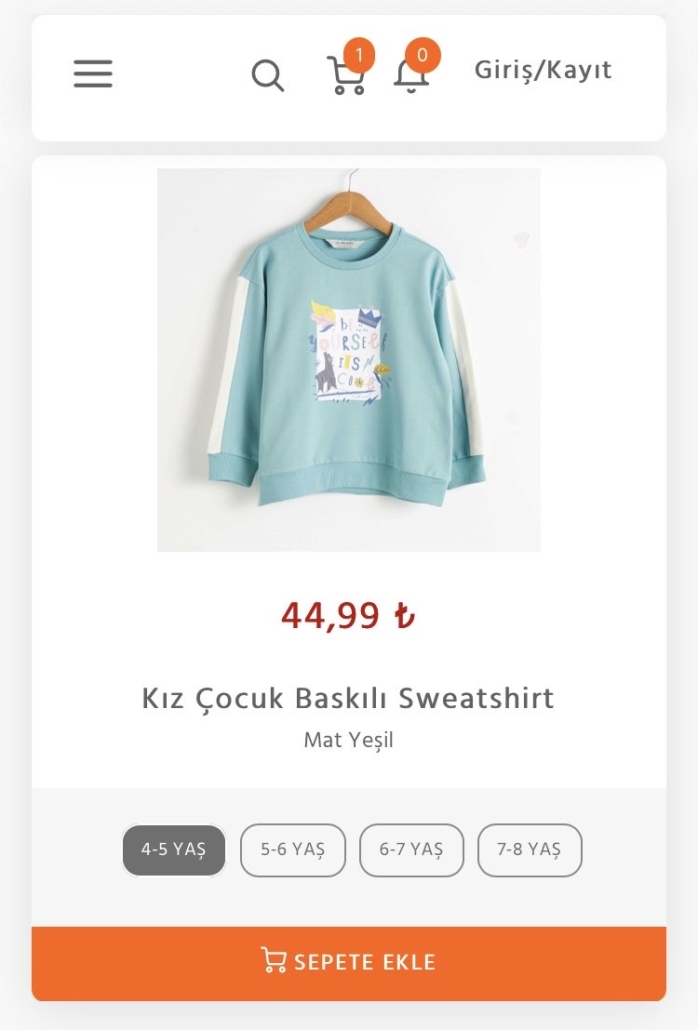698x1030 pixels.
Task: Click the 44,99 ₺ price
Action: (348, 616)
